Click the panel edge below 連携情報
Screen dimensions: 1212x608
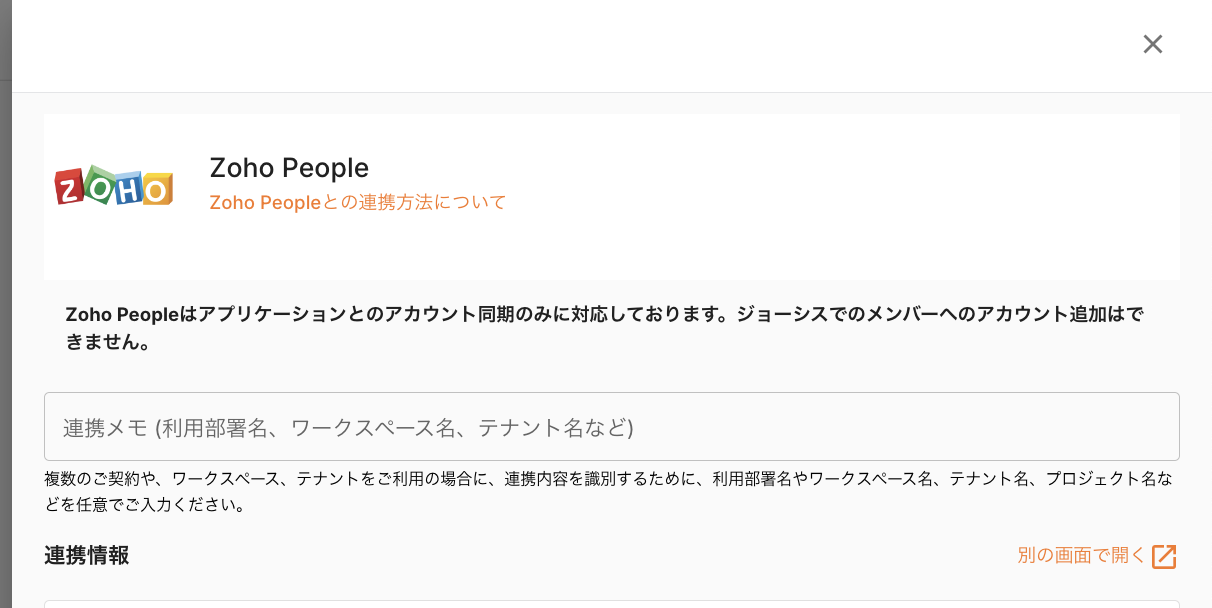point(611,603)
